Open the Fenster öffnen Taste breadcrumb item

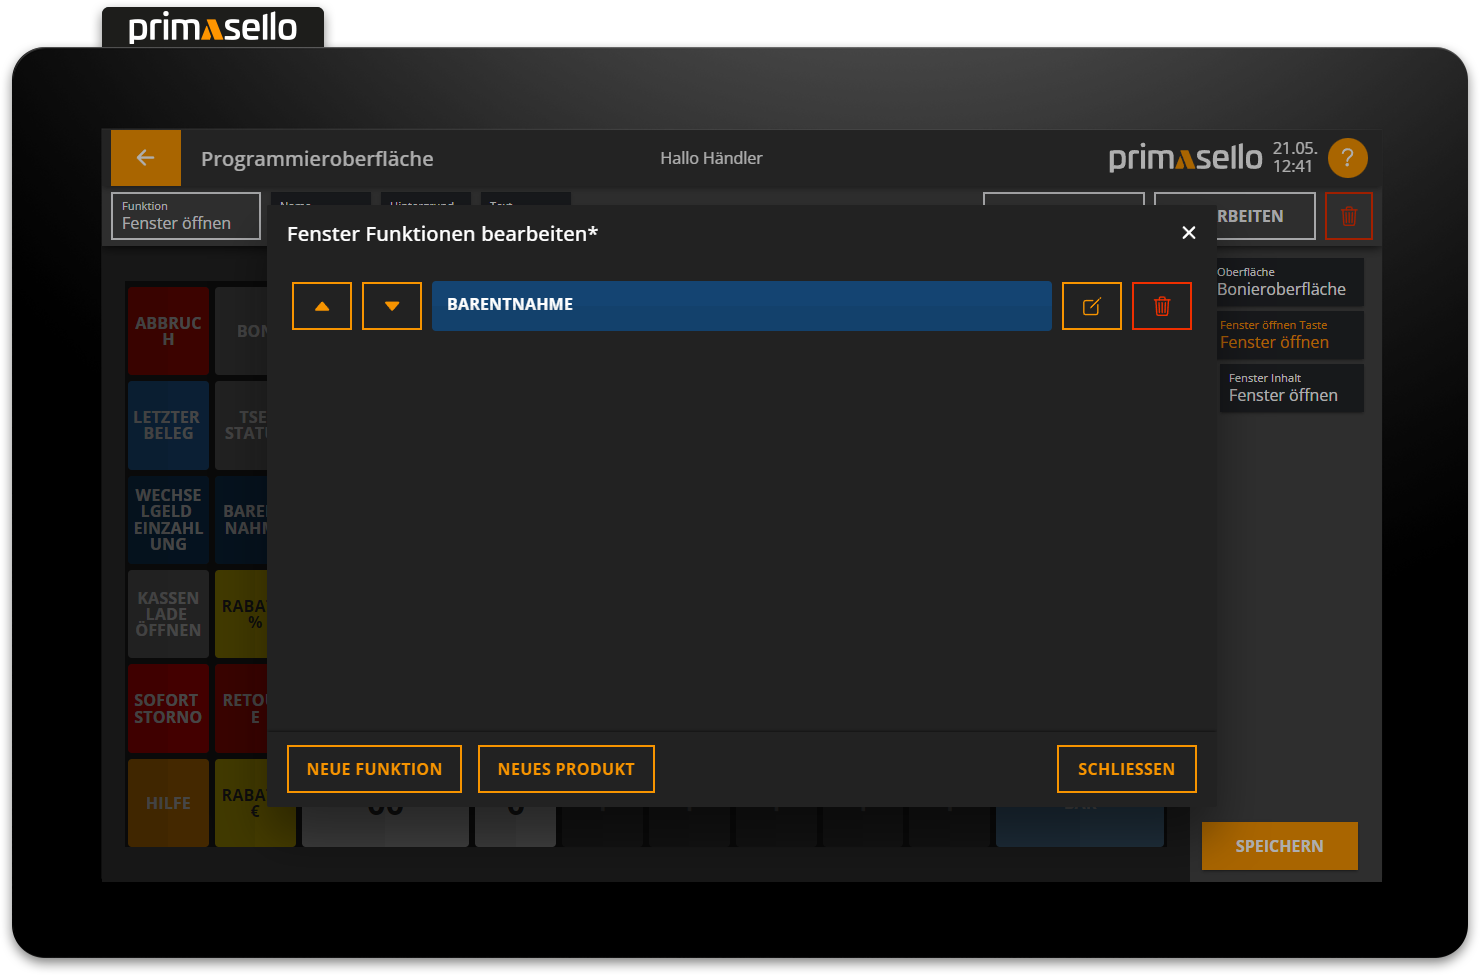coord(1290,335)
